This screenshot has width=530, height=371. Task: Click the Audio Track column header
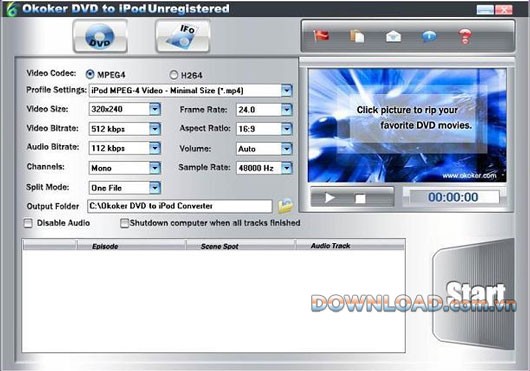click(x=350, y=246)
